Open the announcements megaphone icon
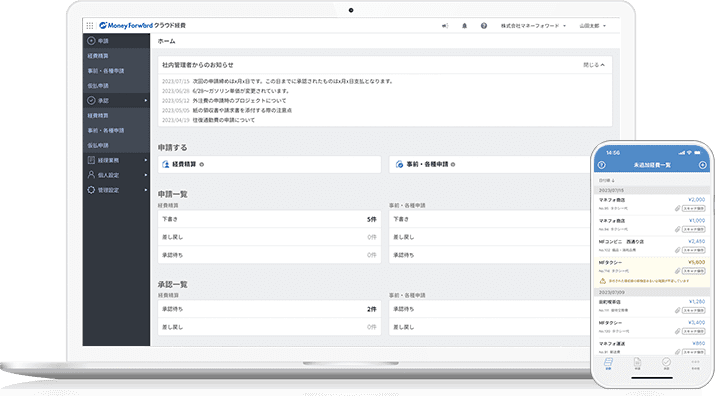Screen dimensions: 715x396 click(x=445, y=26)
